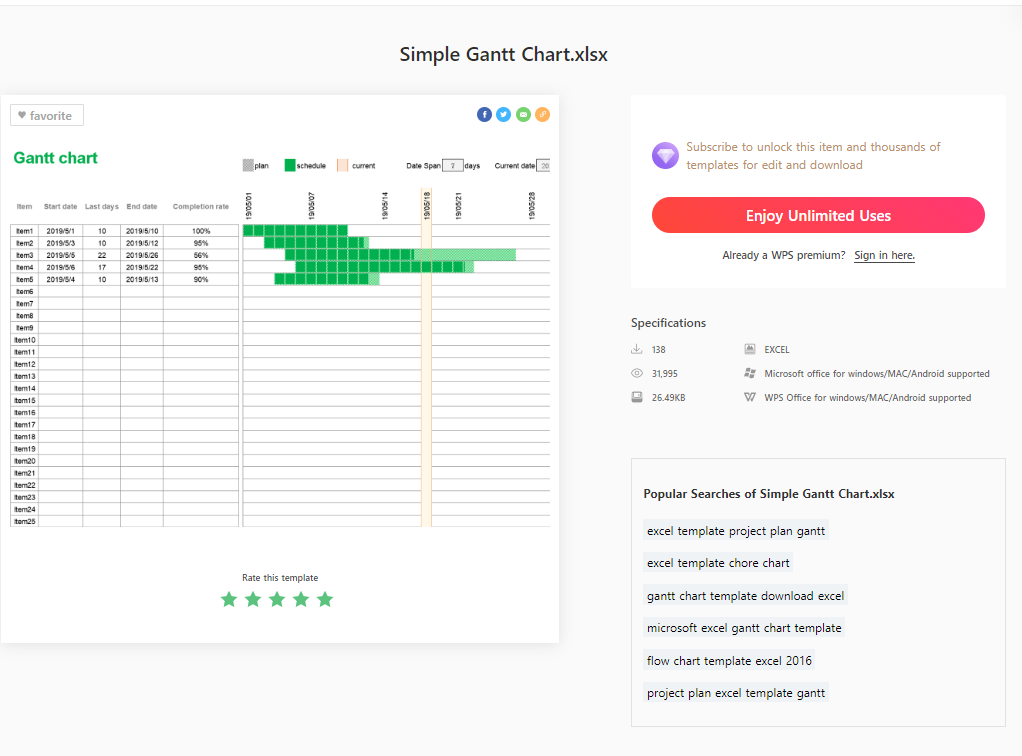
Task: Give a five-star rating with the last star
Action: click(x=324, y=599)
